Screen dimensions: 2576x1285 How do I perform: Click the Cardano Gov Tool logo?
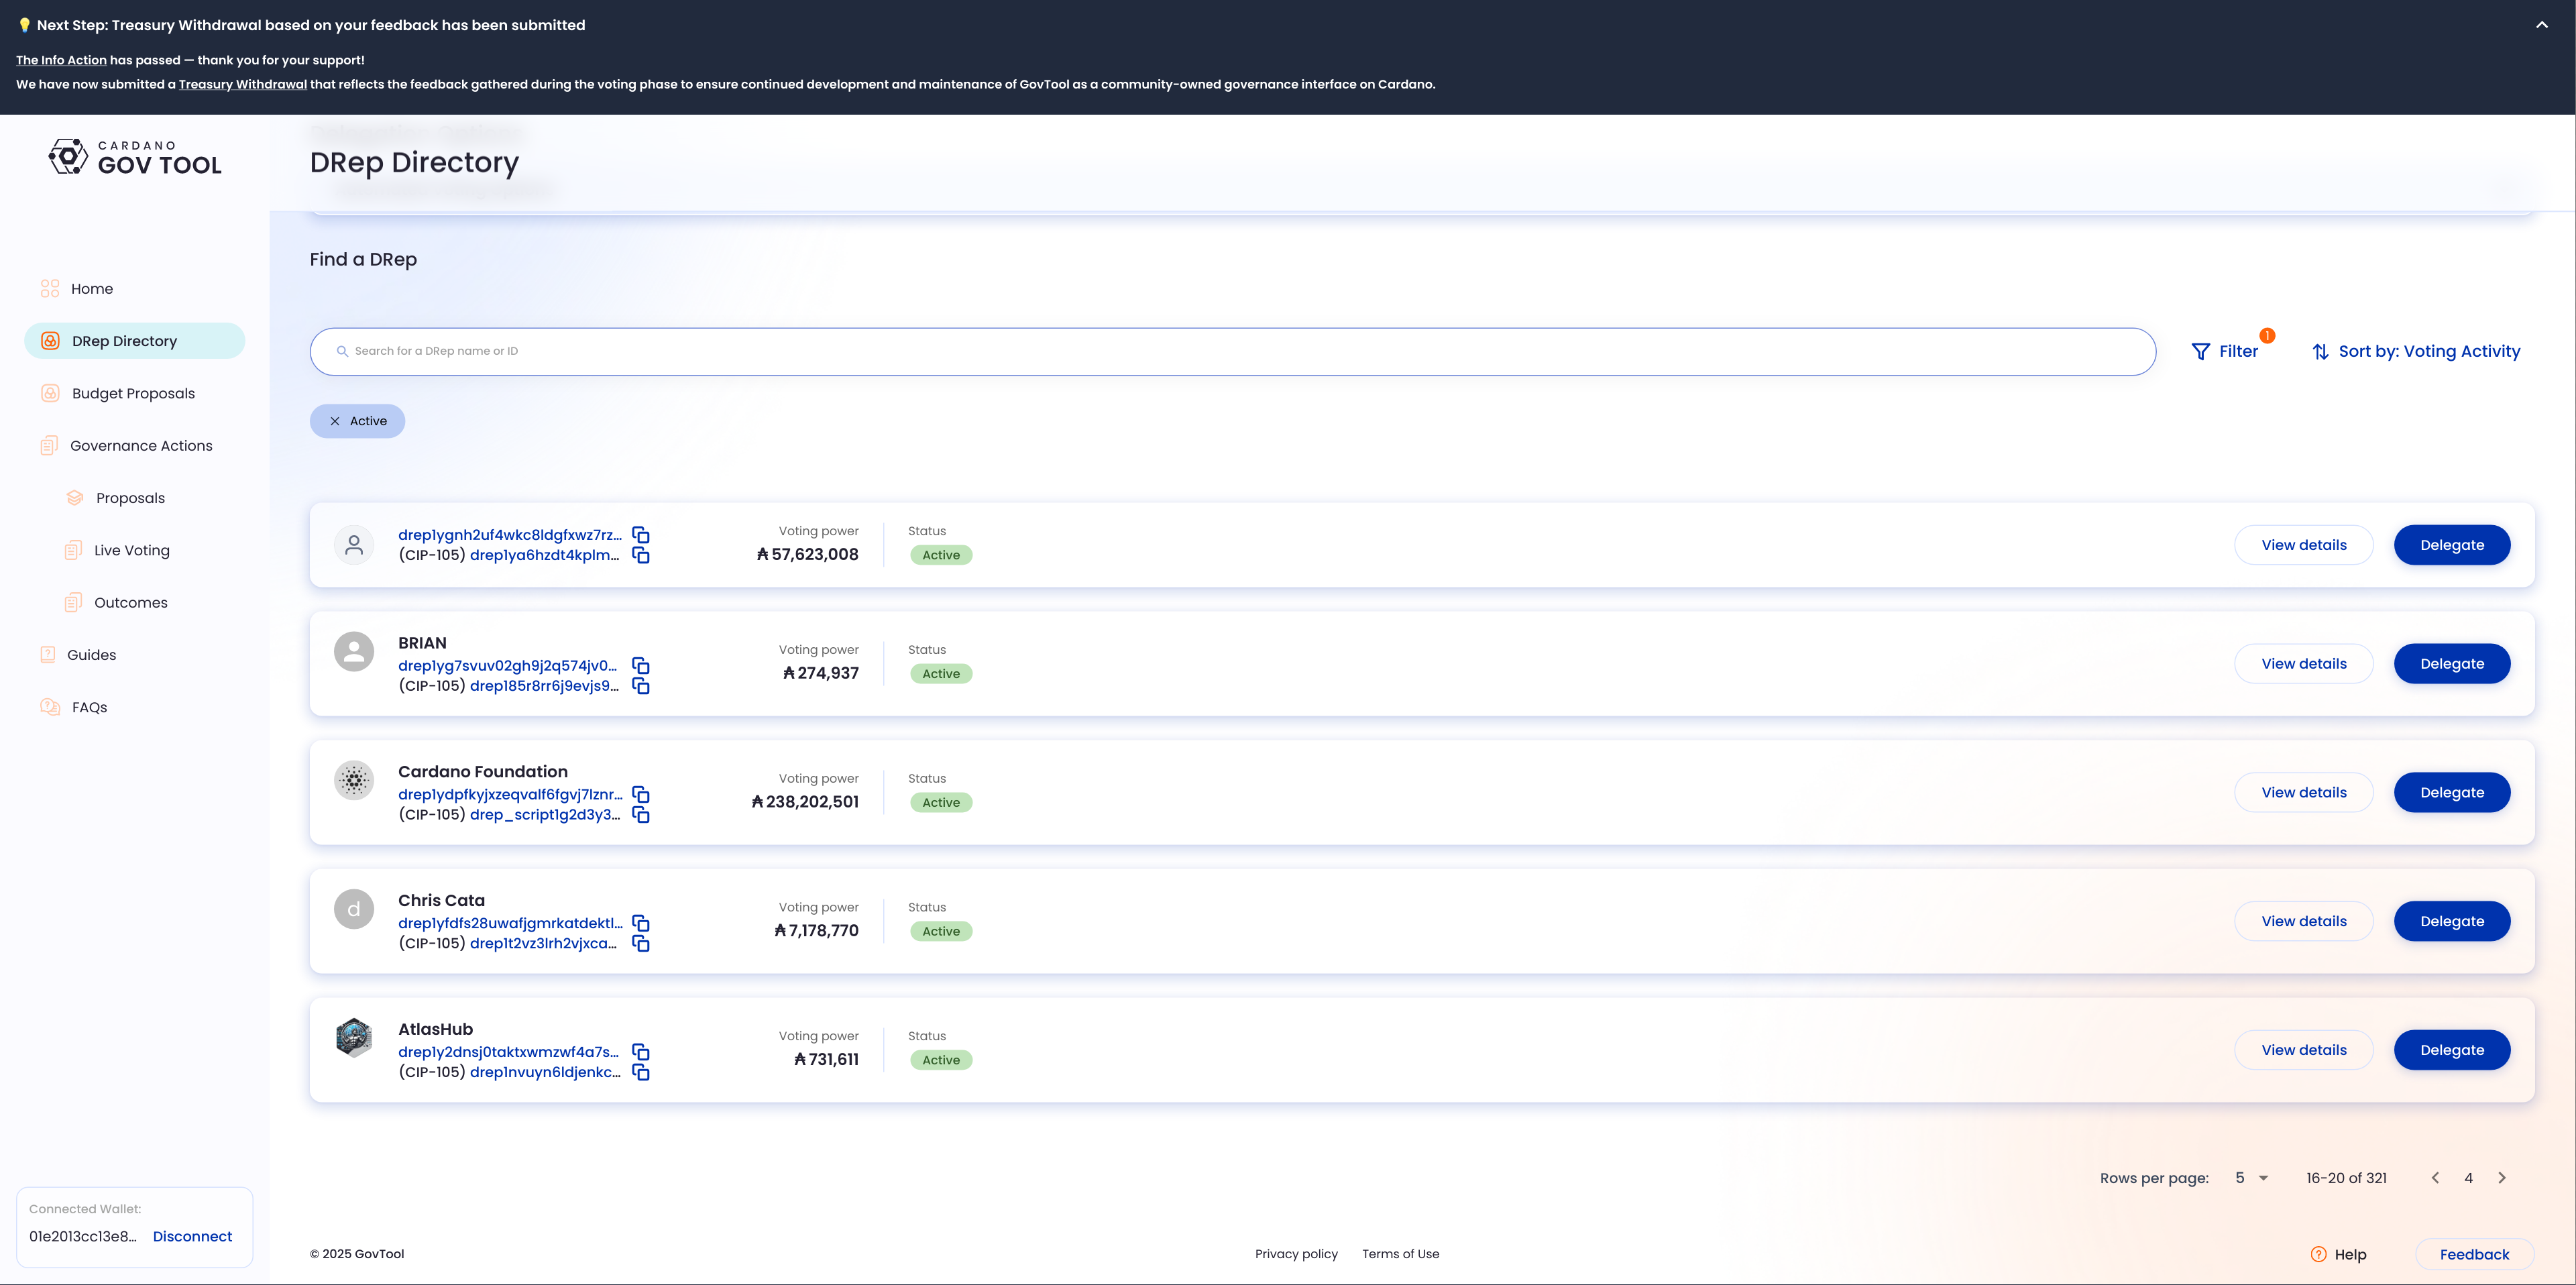pyautogui.click(x=135, y=158)
